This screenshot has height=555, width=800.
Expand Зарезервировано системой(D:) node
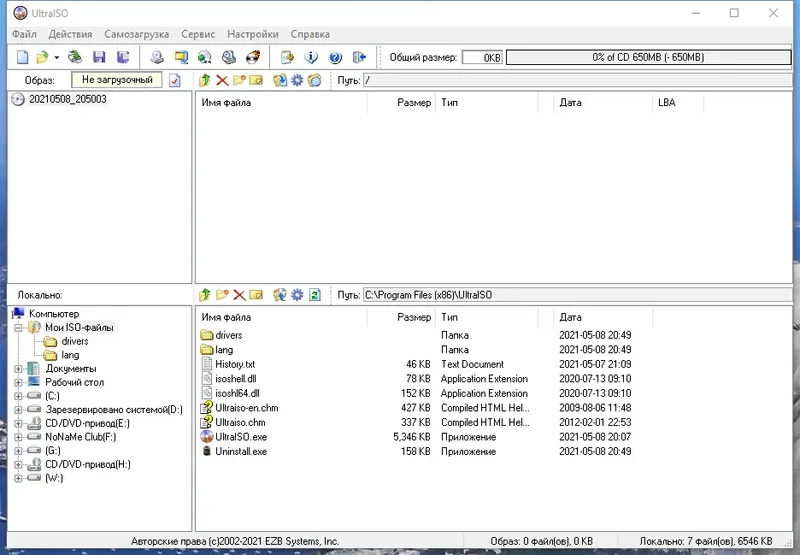[18, 410]
